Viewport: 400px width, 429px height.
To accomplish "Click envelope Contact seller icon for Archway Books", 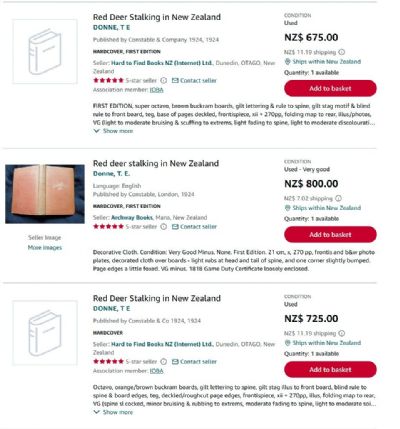I will (x=175, y=227).
